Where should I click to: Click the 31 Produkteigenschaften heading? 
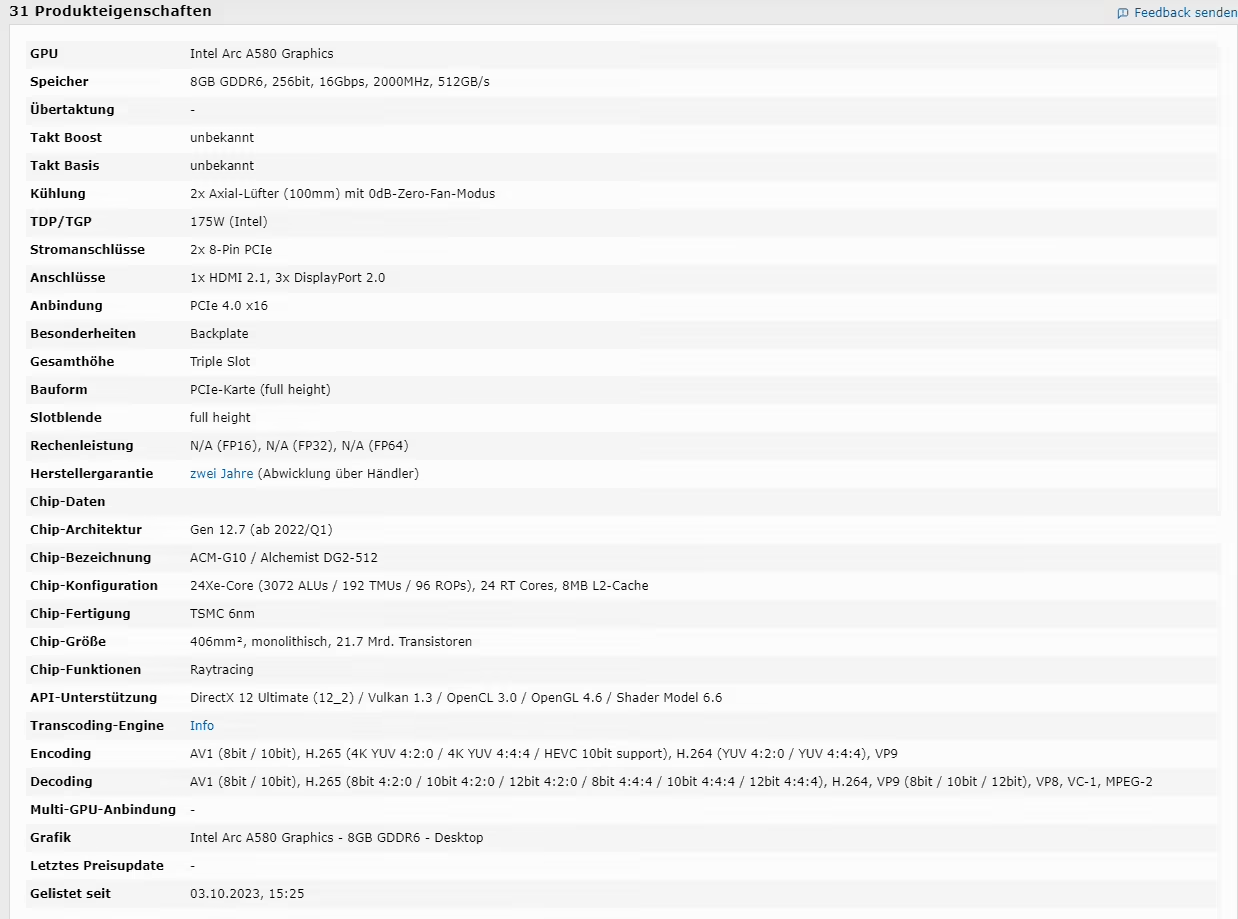110,11
